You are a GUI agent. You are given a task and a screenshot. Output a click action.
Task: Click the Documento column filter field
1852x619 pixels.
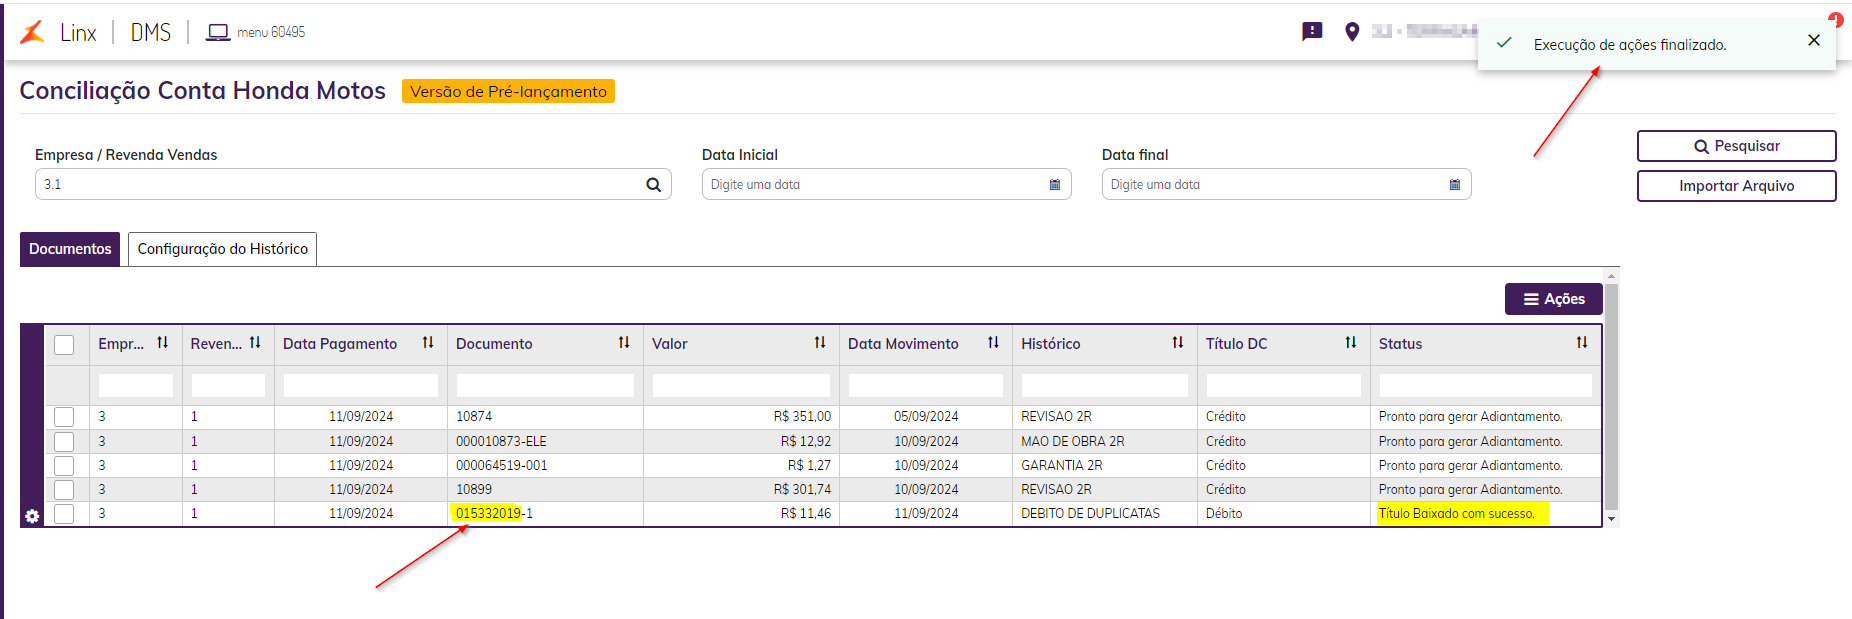[545, 385]
